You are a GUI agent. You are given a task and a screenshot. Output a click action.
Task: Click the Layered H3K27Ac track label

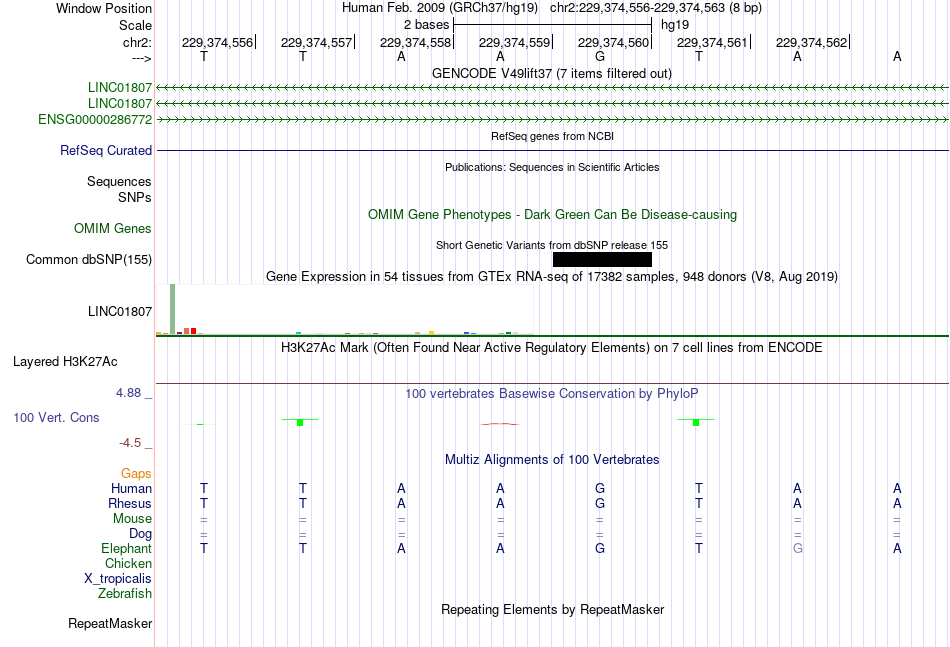point(65,362)
